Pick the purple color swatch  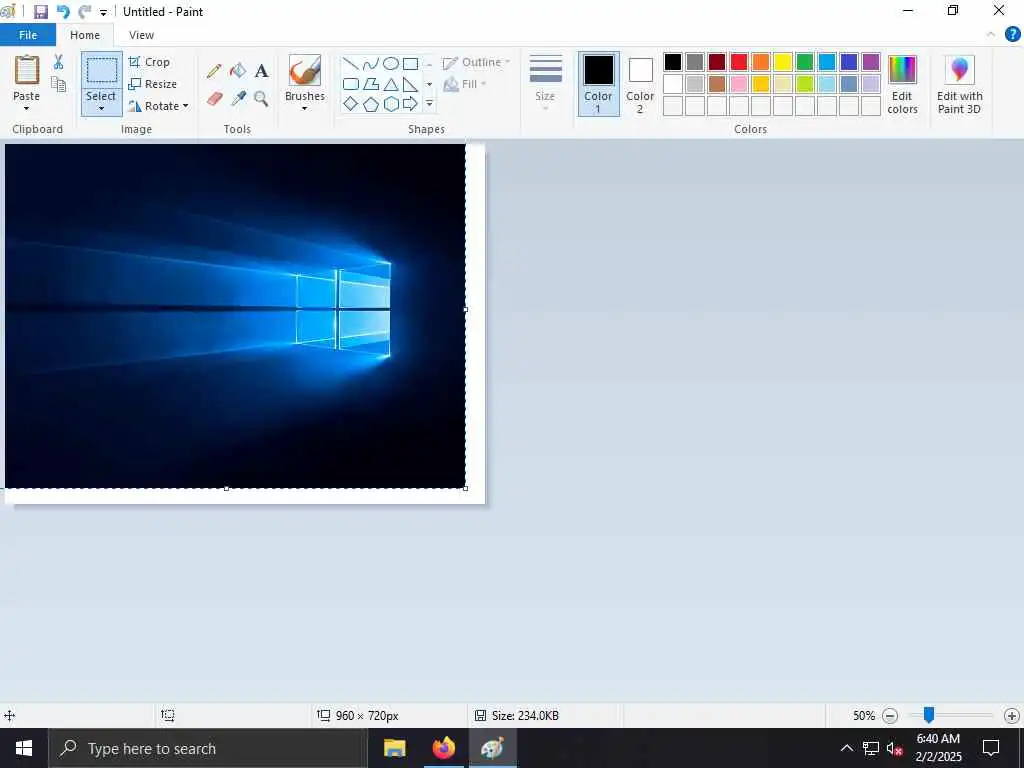(x=871, y=62)
